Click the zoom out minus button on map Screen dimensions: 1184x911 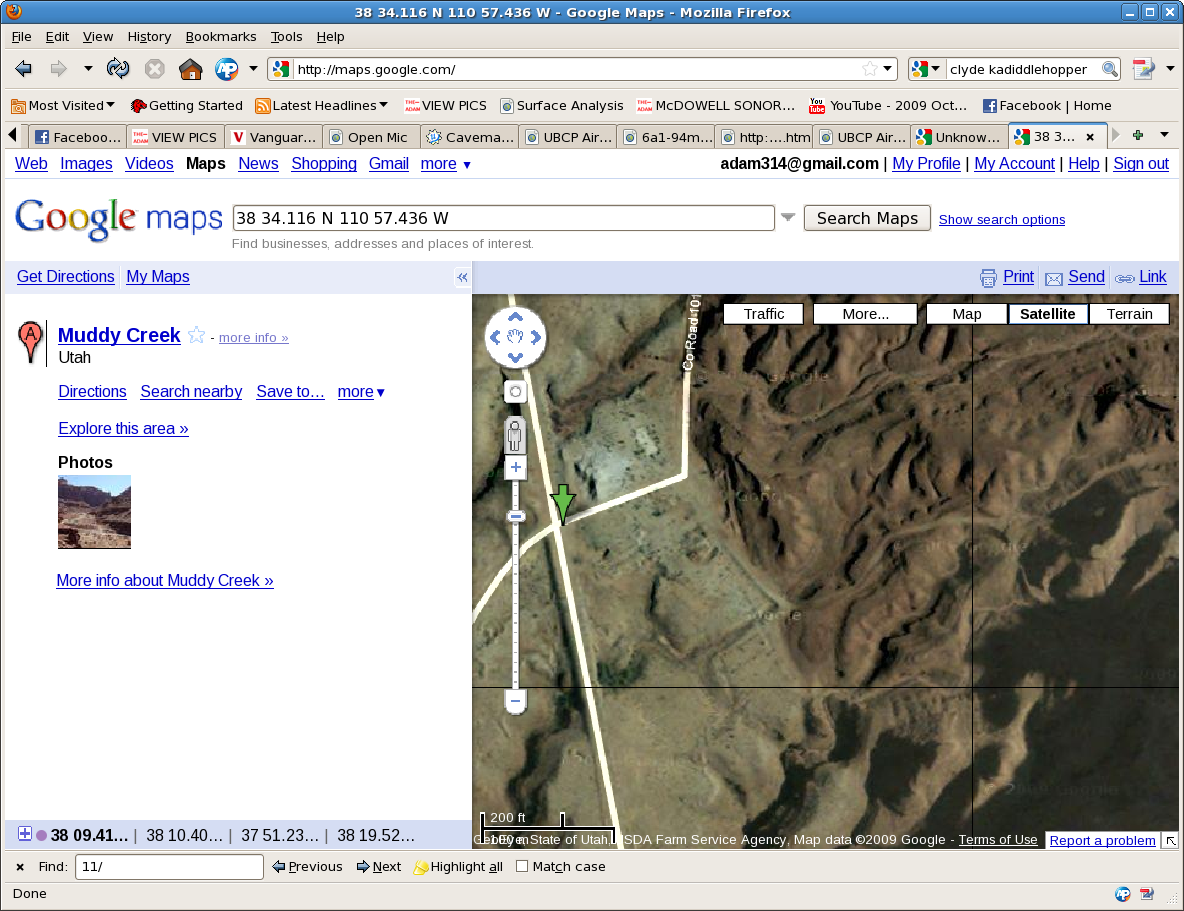(x=516, y=701)
